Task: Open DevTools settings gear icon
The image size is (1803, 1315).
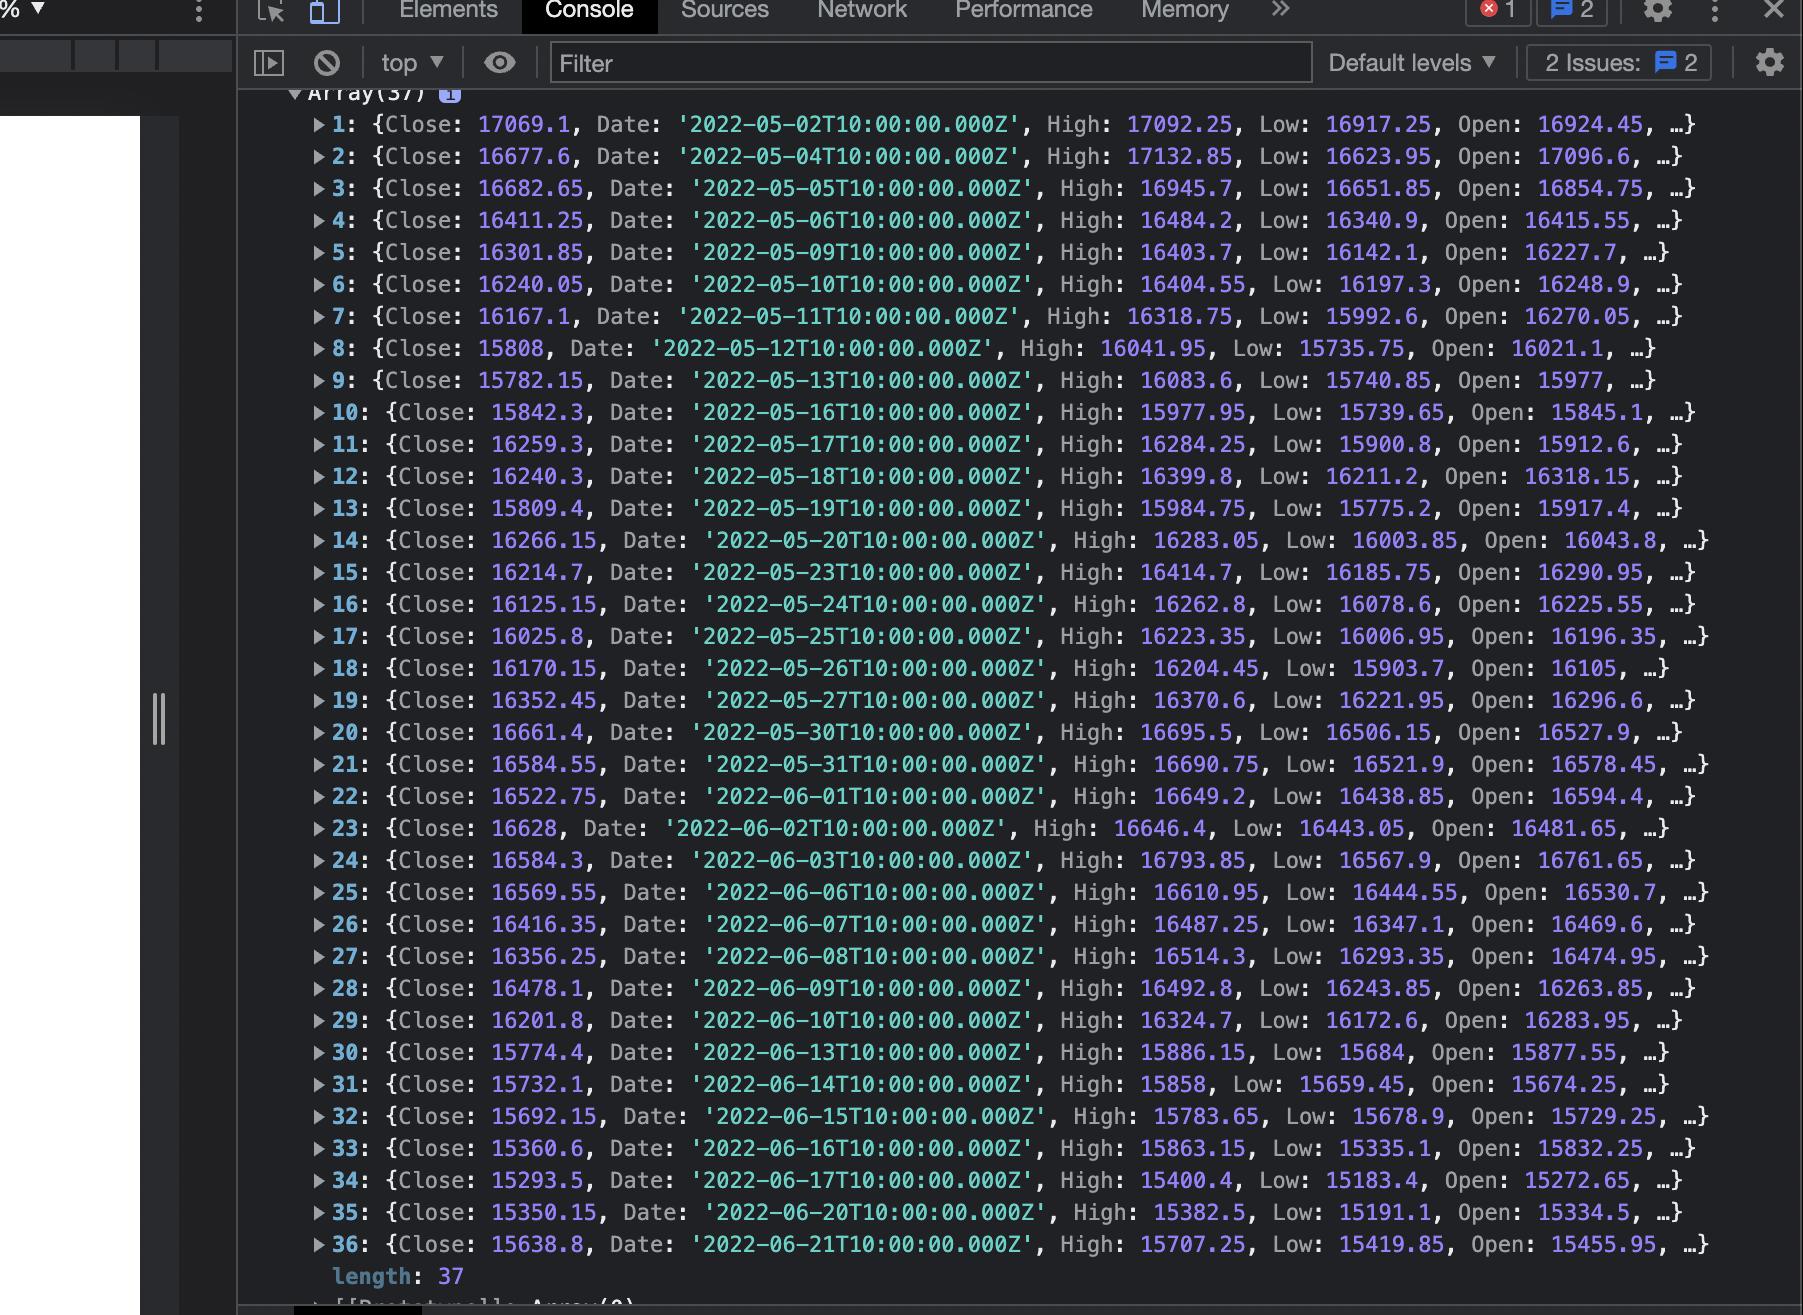Action: tap(1658, 11)
